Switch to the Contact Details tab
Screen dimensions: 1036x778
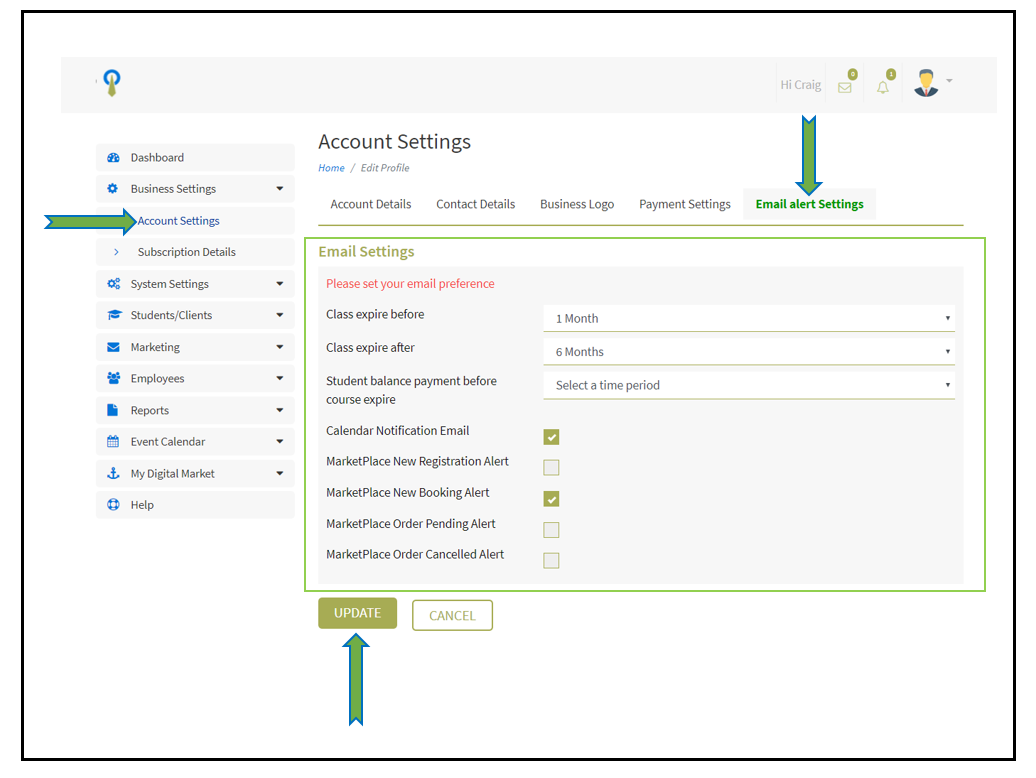pyautogui.click(x=475, y=204)
